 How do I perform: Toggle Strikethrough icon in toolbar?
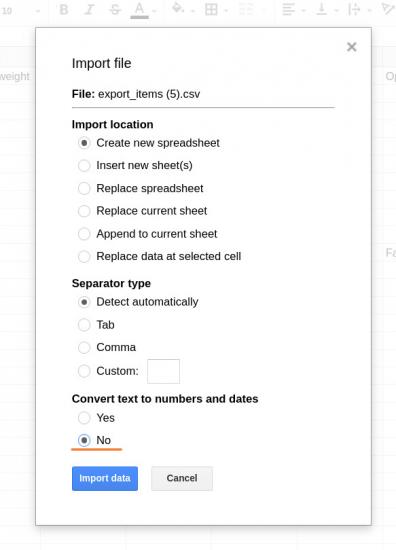coord(115,10)
